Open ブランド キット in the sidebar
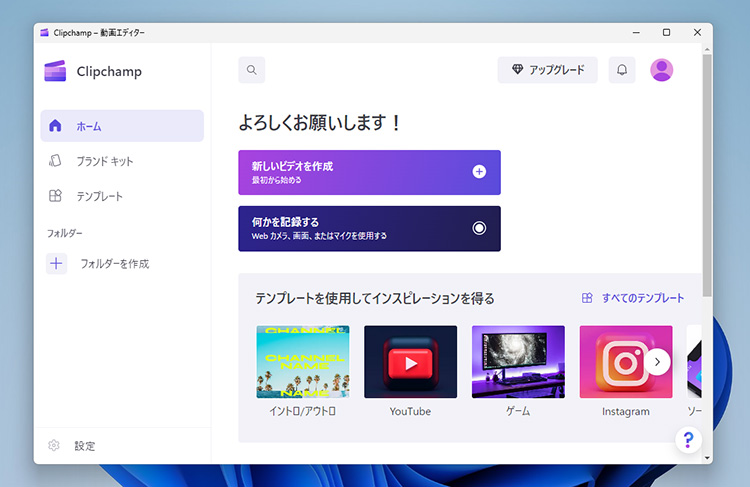The height and width of the screenshot is (487, 750). [x=104, y=161]
